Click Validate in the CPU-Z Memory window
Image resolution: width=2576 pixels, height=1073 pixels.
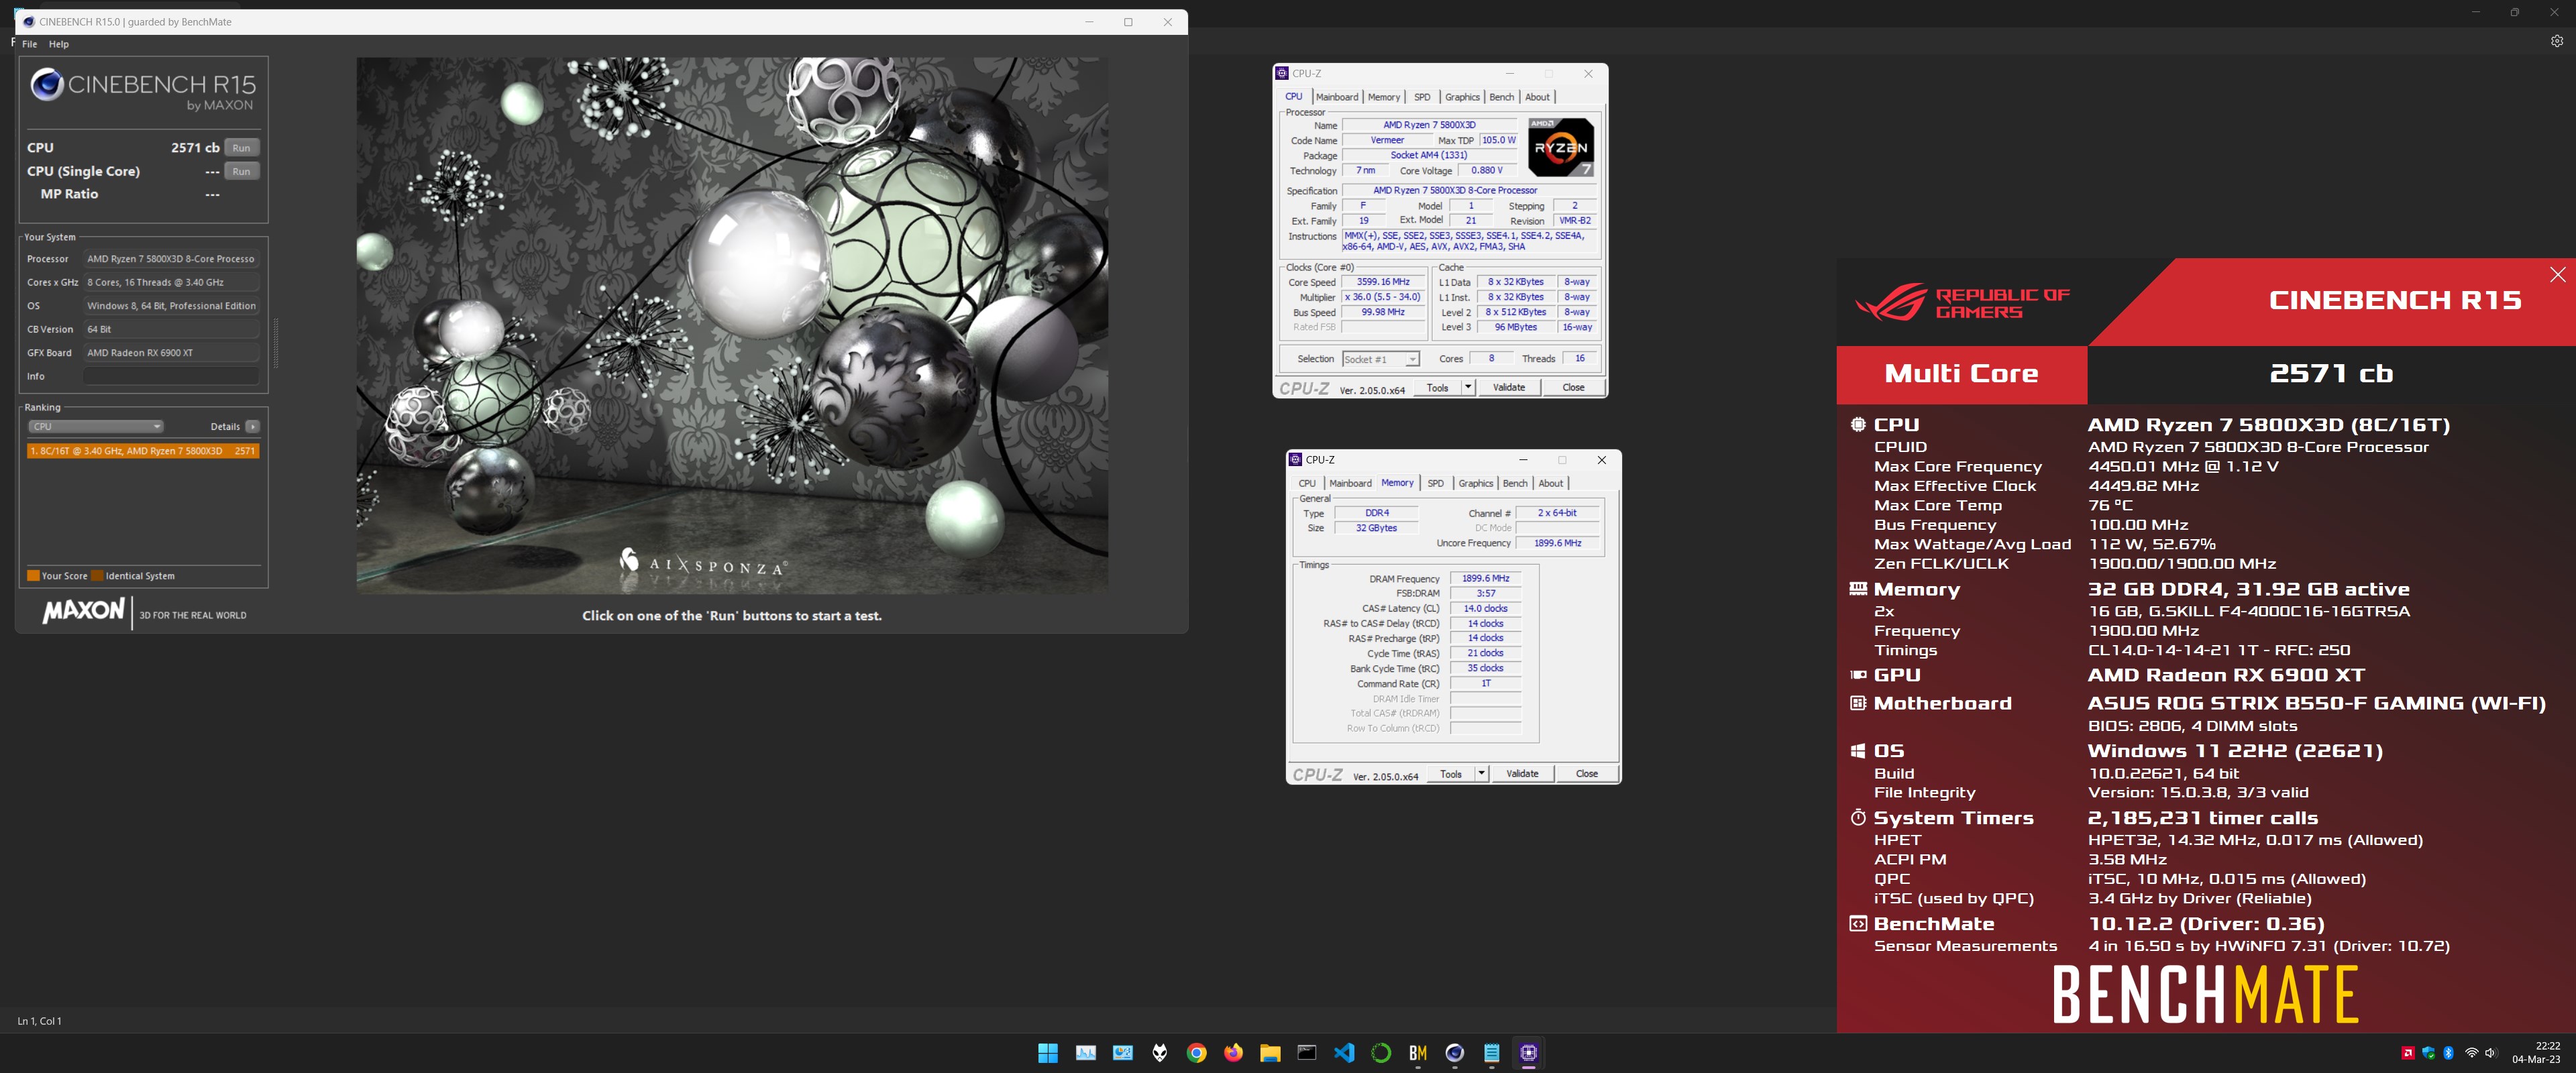point(1522,774)
